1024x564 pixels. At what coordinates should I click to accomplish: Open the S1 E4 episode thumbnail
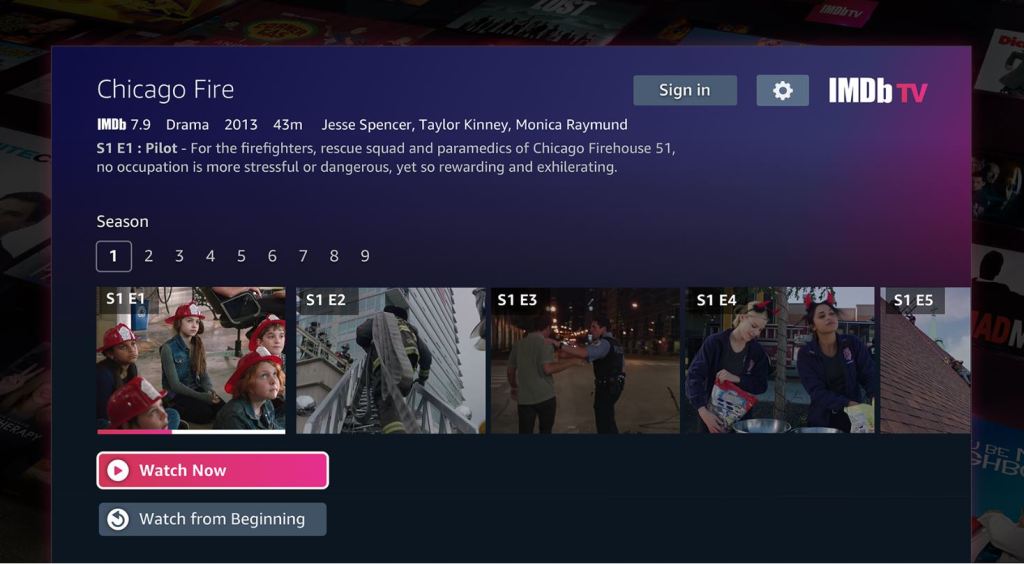(780, 360)
